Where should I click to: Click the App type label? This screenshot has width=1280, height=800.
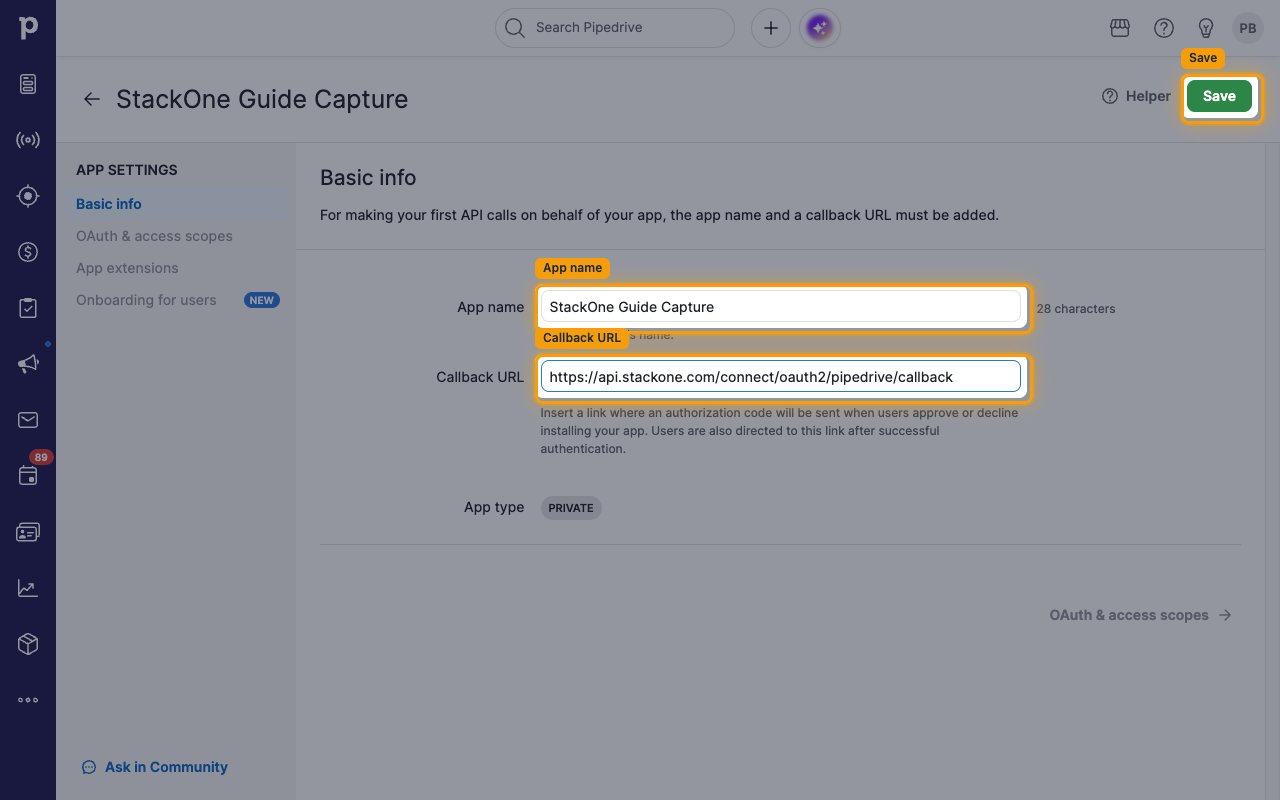pyautogui.click(x=494, y=507)
